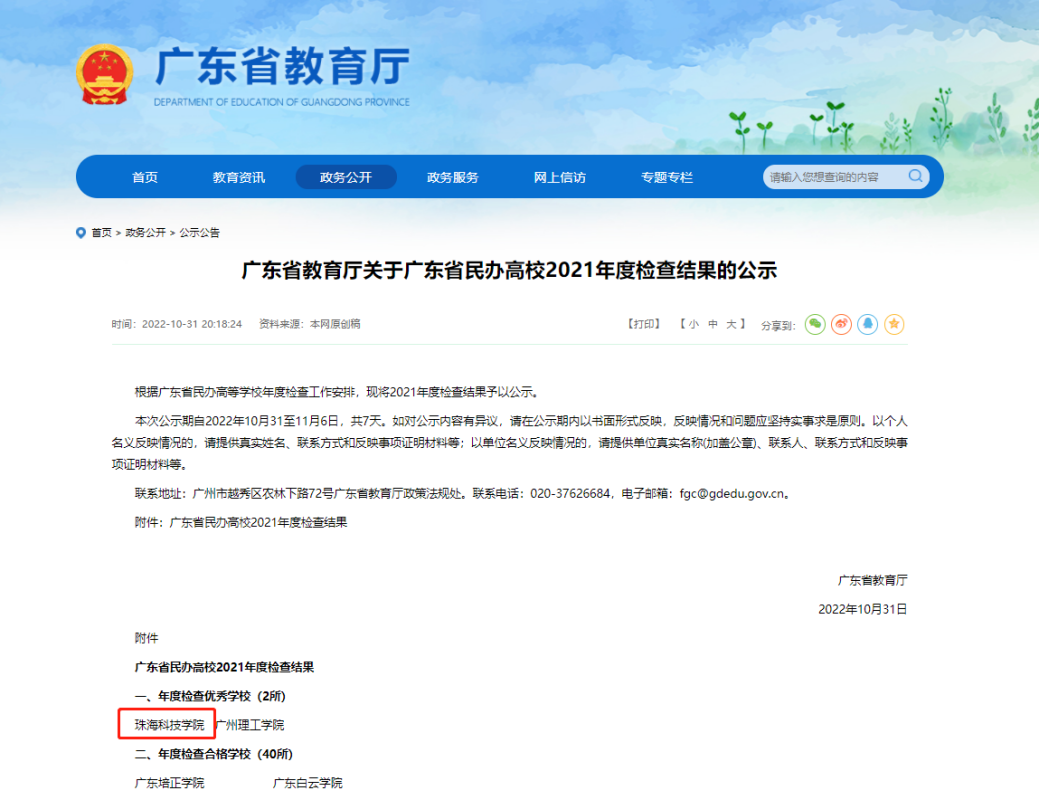1039x800 pixels.
Task: Open 教育资讯 navigation tab
Action: (x=239, y=177)
